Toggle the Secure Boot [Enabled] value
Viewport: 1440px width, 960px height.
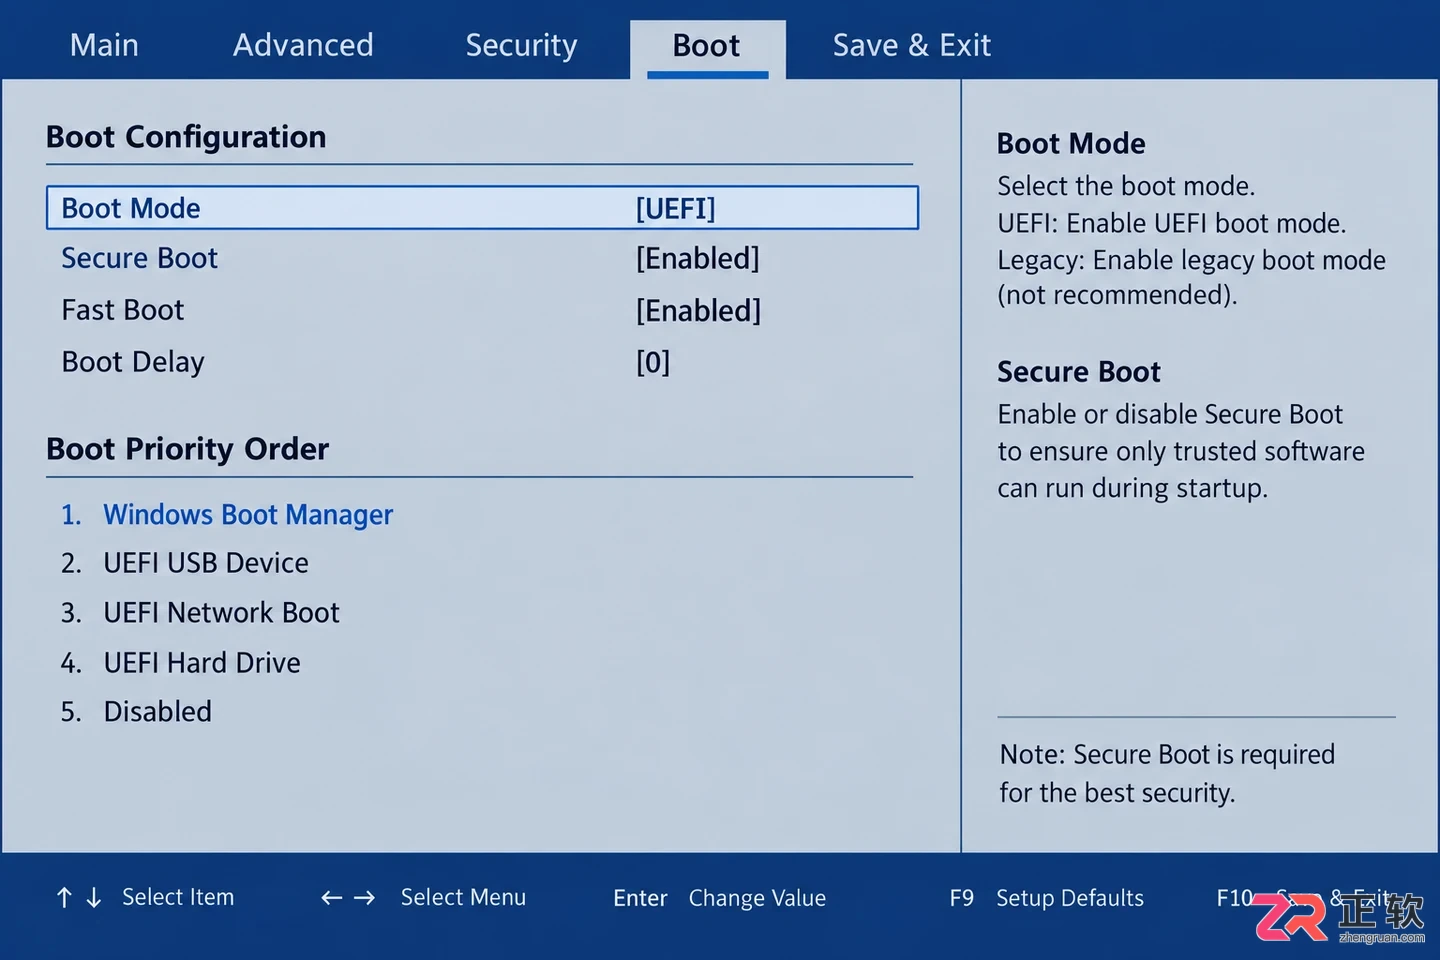tap(698, 259)
